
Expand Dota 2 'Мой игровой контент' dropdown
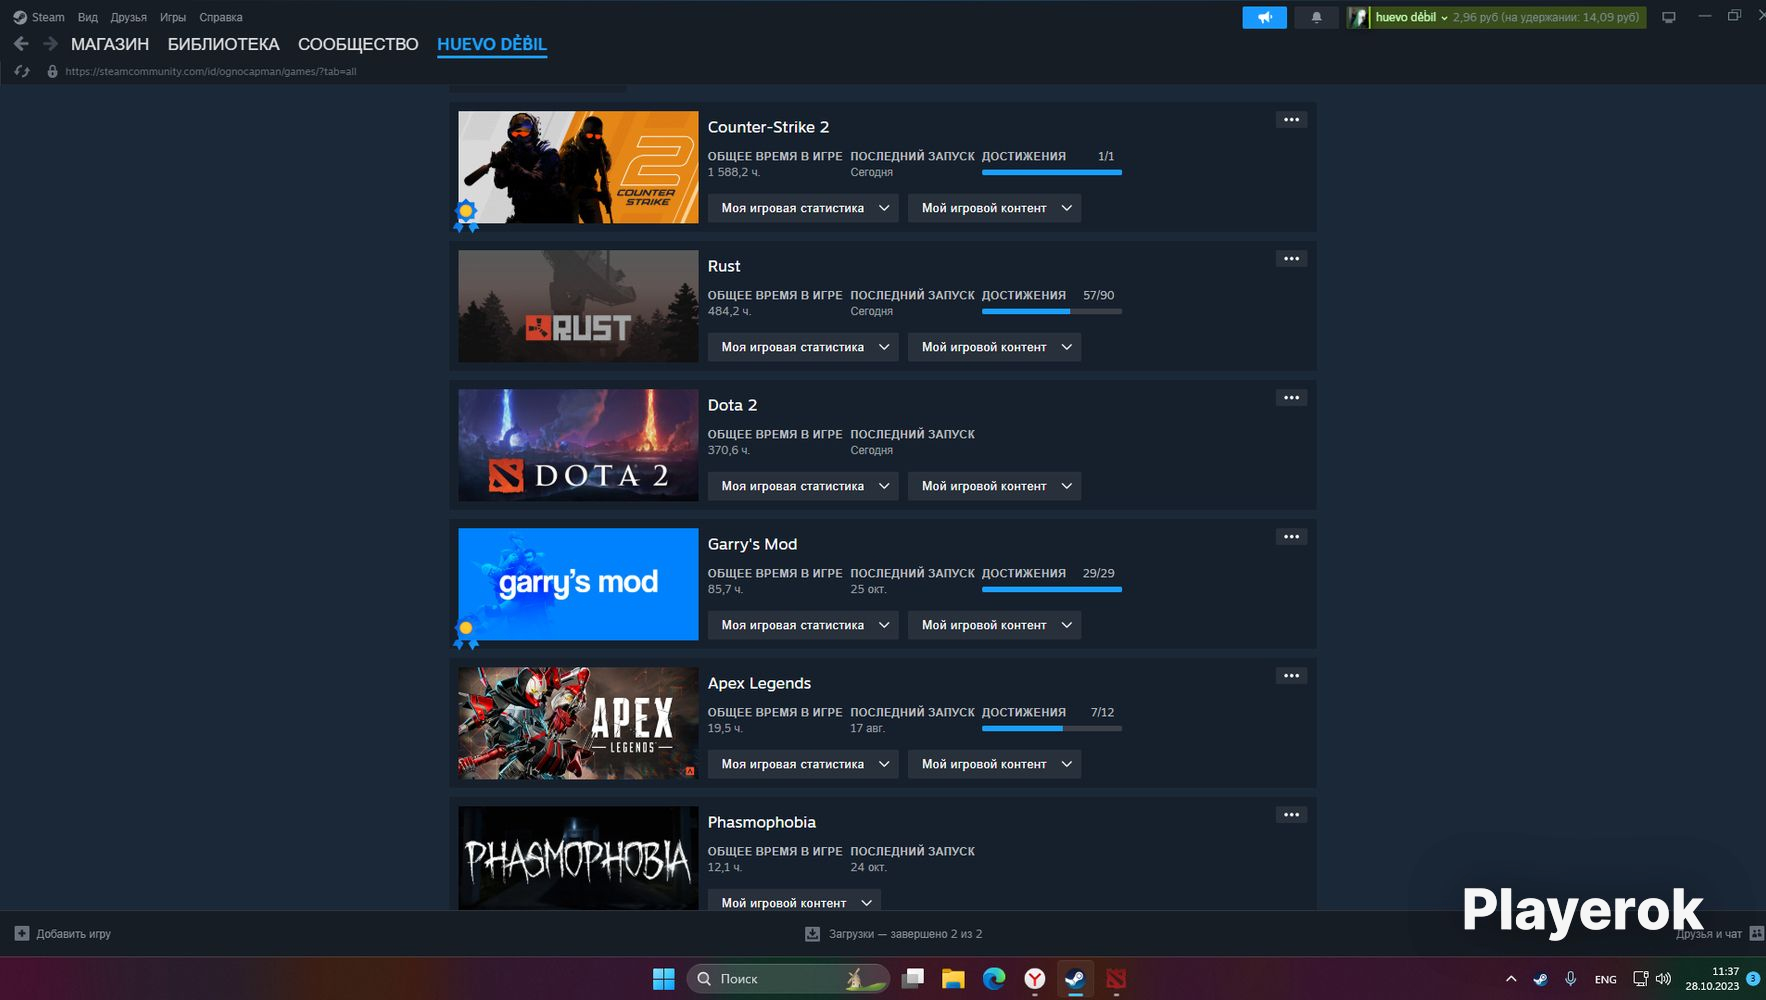coord(994,486)
